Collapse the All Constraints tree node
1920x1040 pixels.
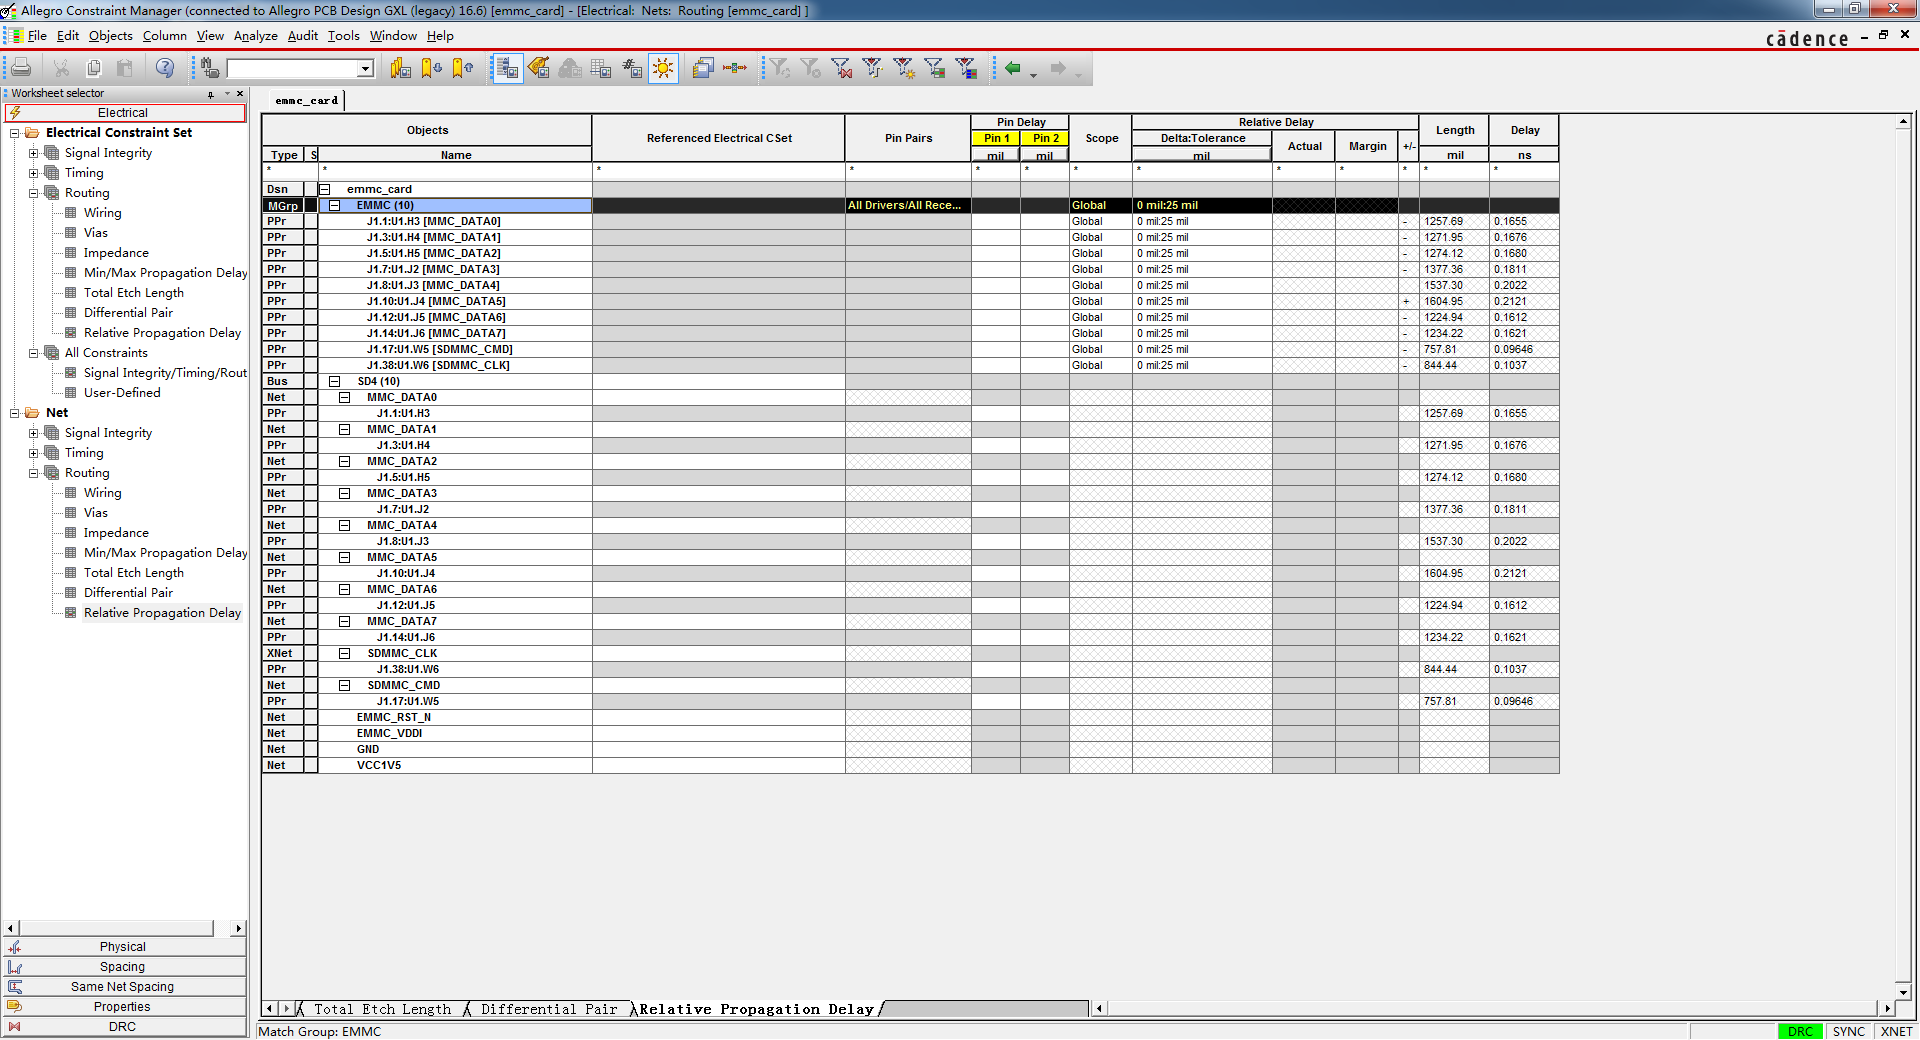[33, 353]
